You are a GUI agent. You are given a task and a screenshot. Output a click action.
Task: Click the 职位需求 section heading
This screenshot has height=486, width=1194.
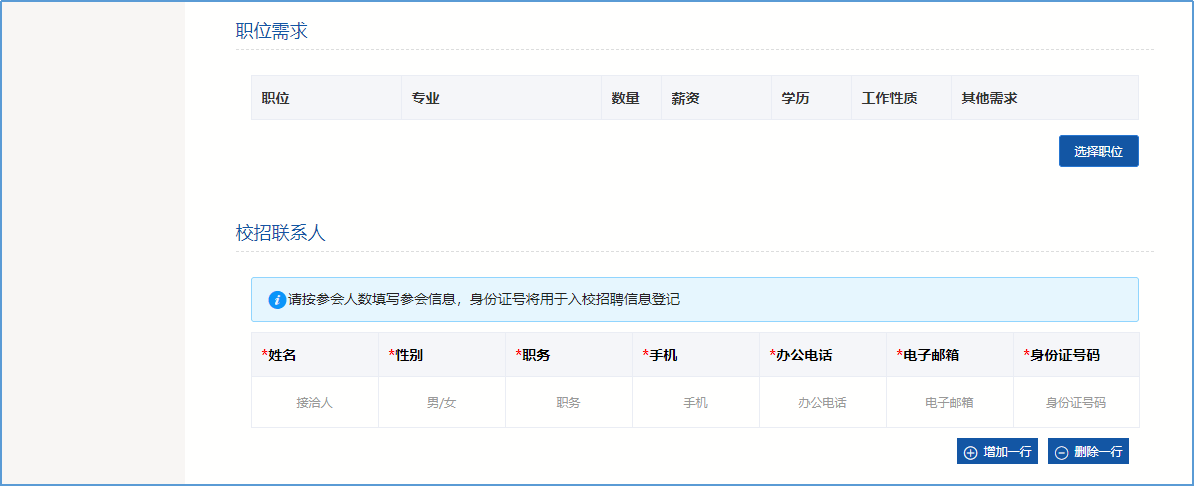click(271, 31)
